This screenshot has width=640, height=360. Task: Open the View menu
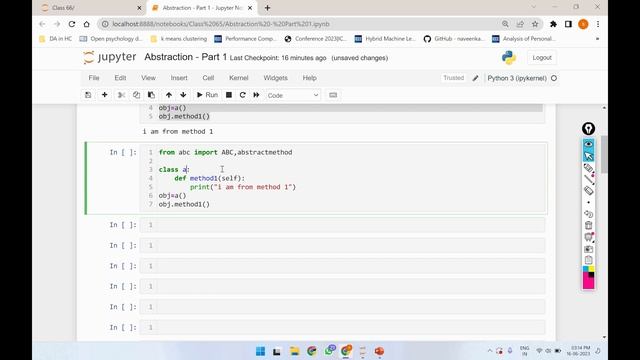(x=148, y=78)
